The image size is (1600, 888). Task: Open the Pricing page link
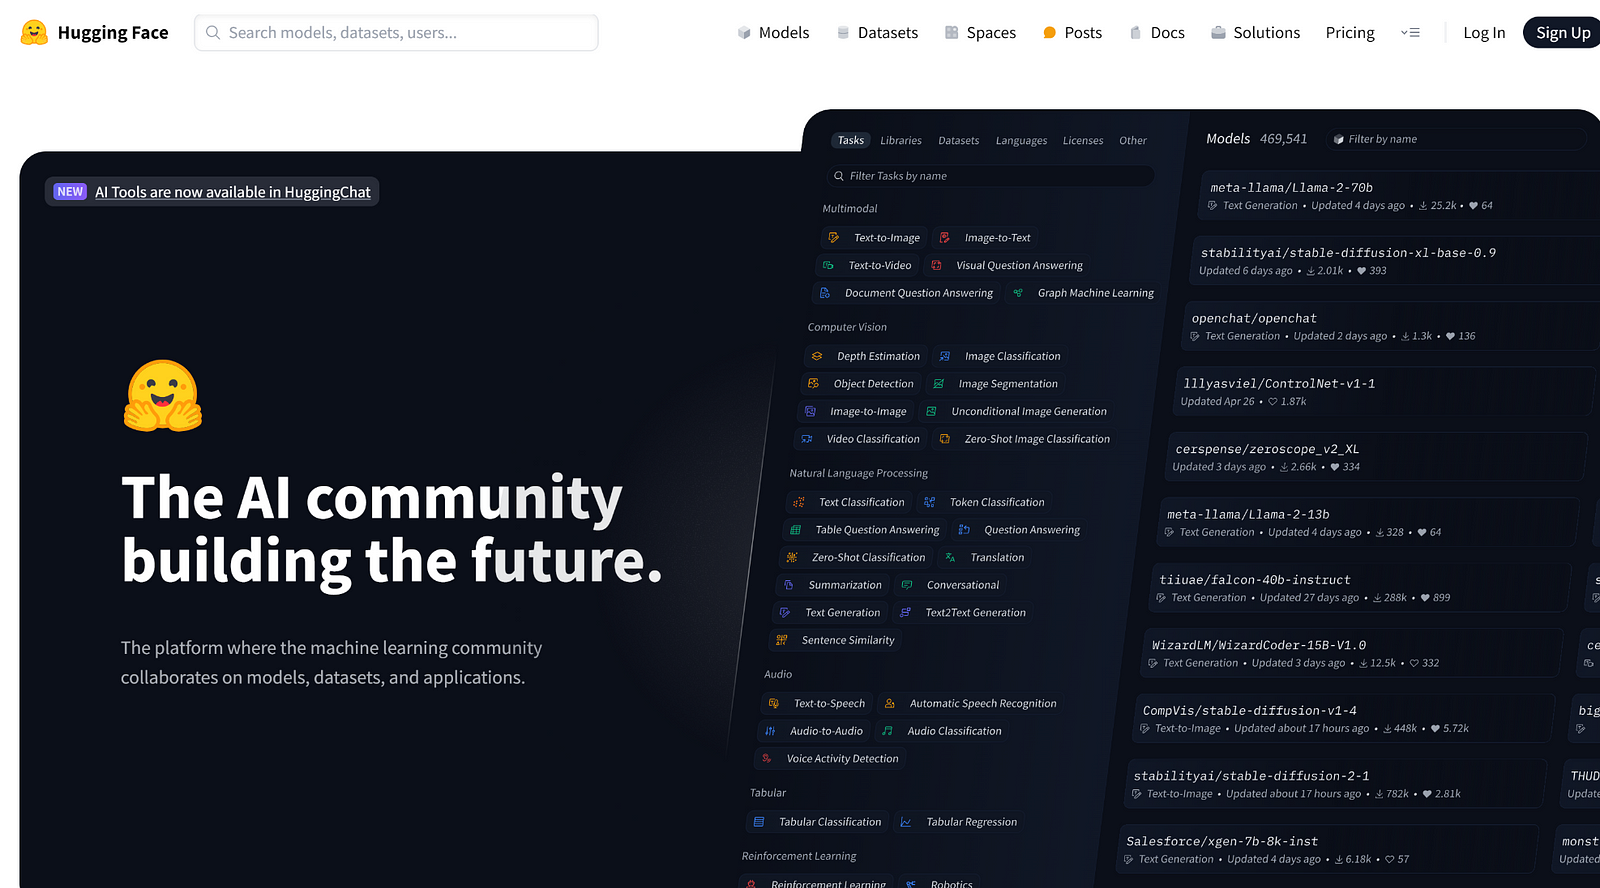tap(1350, 33)
